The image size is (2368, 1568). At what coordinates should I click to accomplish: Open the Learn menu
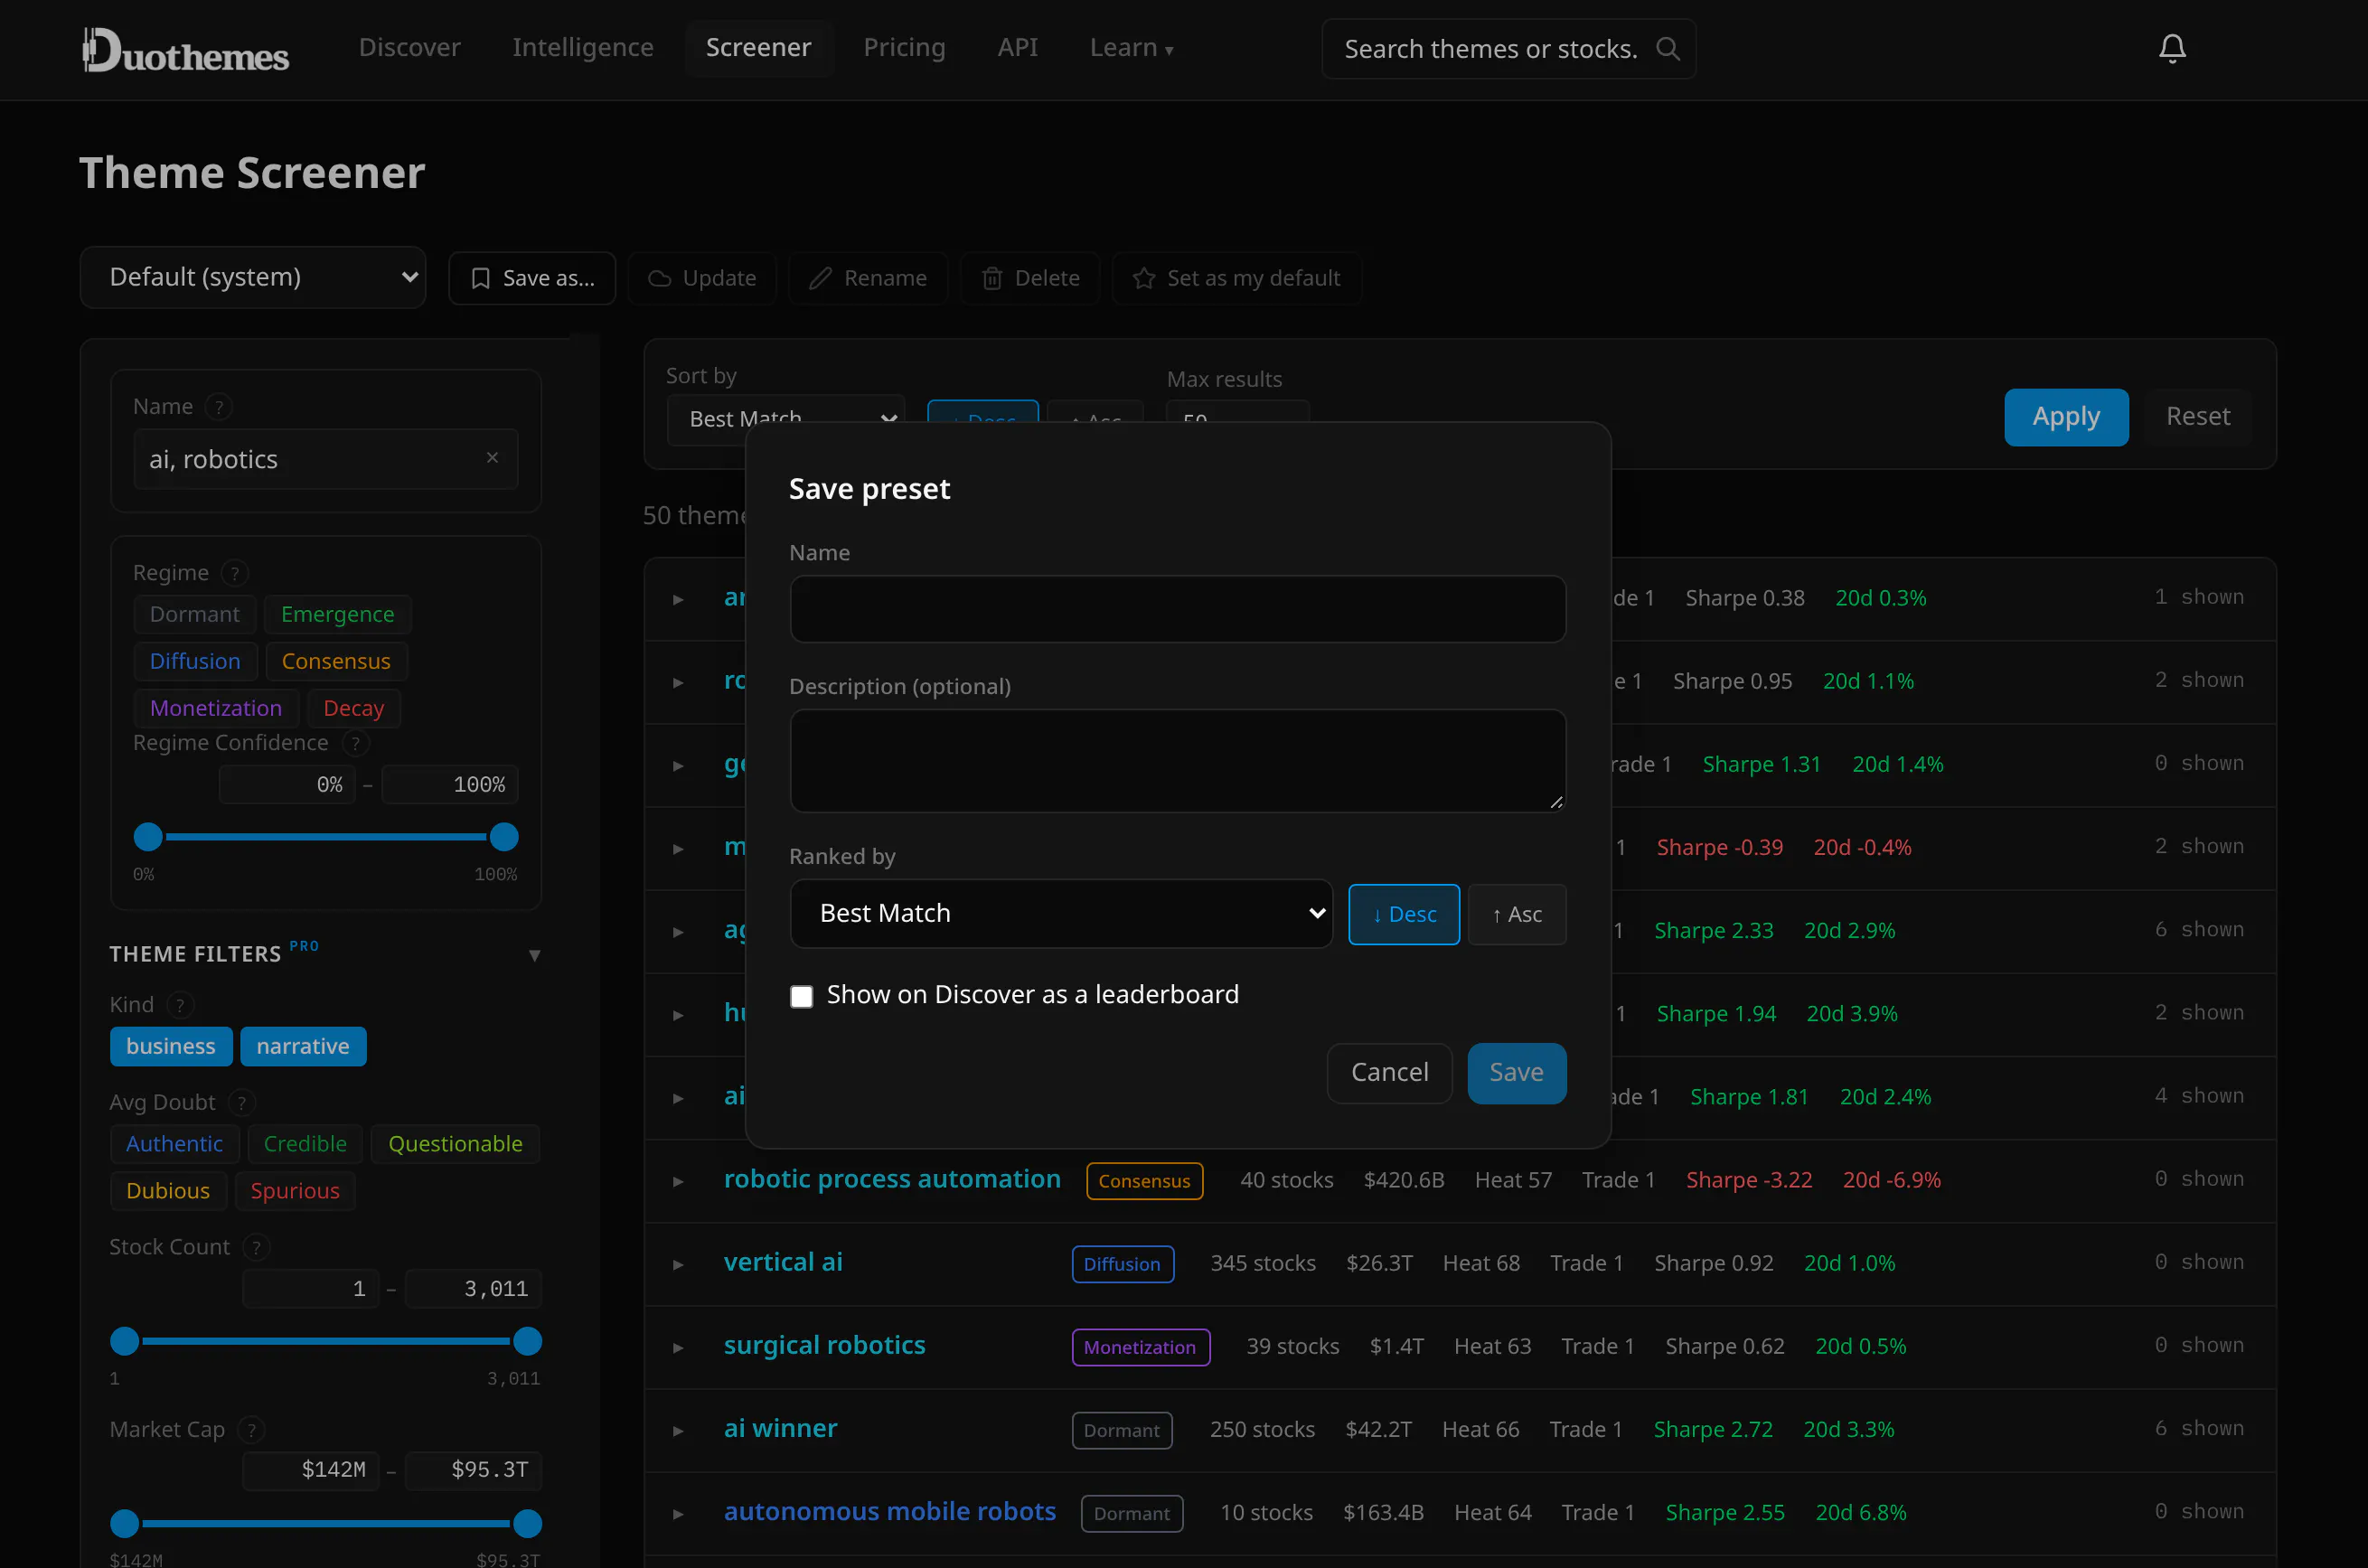pyautogui.click(x=1131, y=48)
